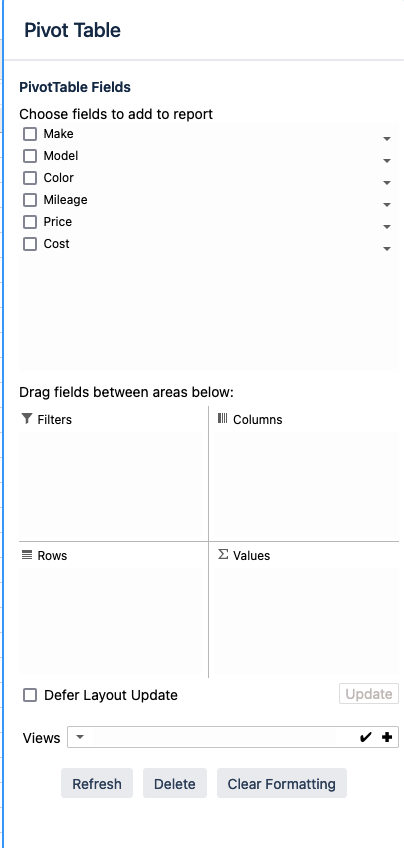Click the Columns area icon
This screenshot has width=404, height=848.
[222, 418]
